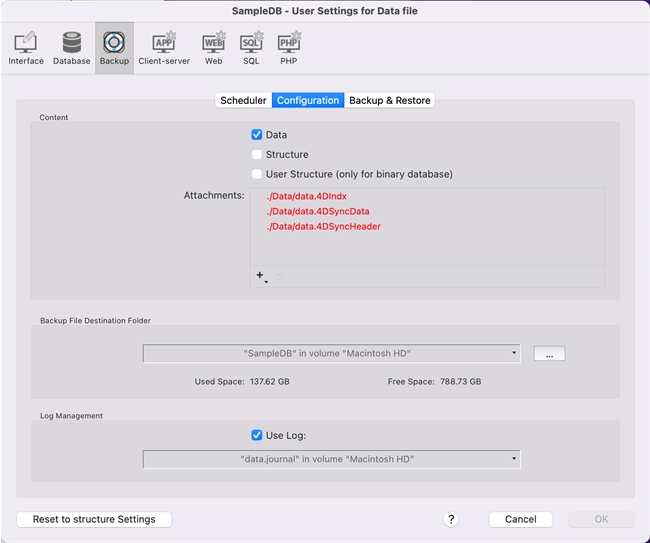650x543 pixels.
Task: Click Reset to structure Settings button
Action: tap(94, 519)
